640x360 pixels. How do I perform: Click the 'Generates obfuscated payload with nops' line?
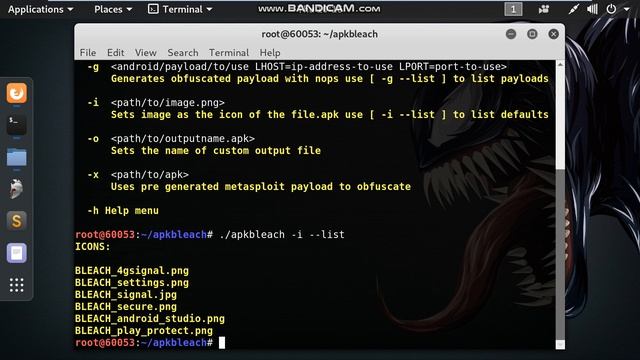(330, 78)
